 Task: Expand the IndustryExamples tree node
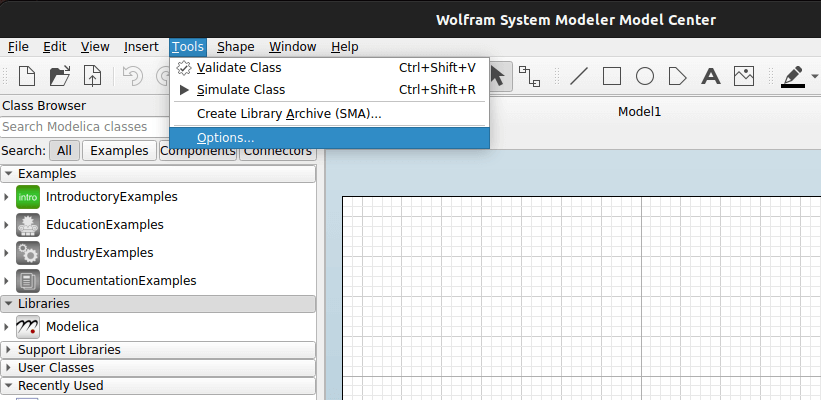pos(6,253)
